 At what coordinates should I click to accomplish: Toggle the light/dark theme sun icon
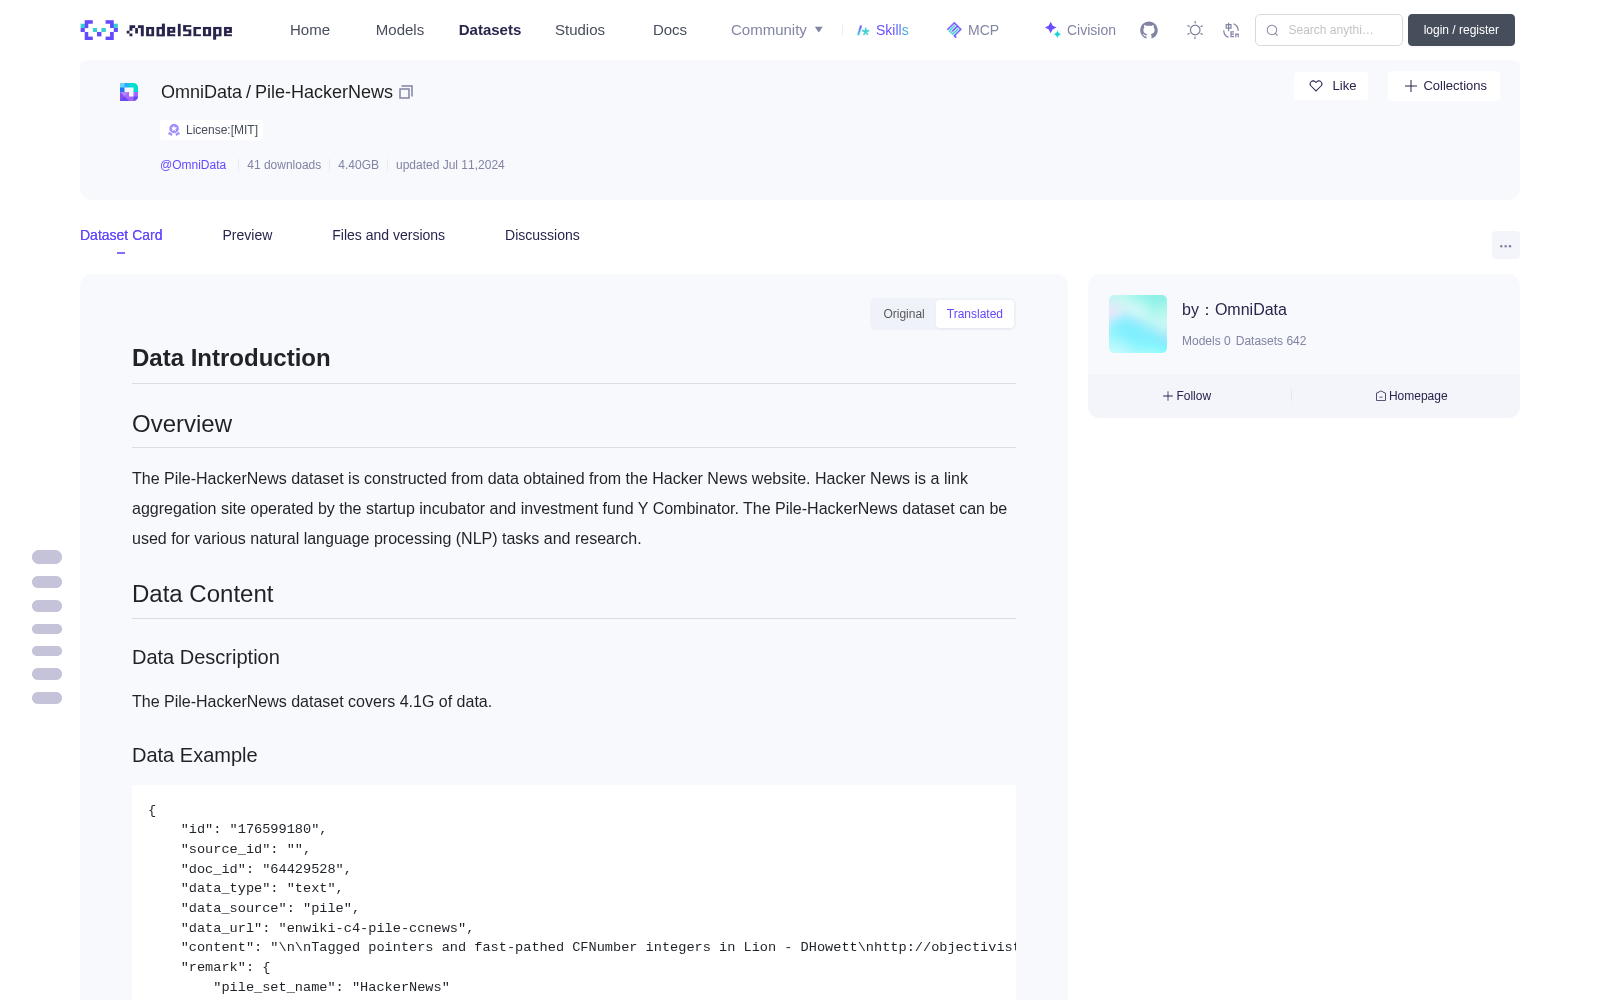click(x=1195, y=30)
